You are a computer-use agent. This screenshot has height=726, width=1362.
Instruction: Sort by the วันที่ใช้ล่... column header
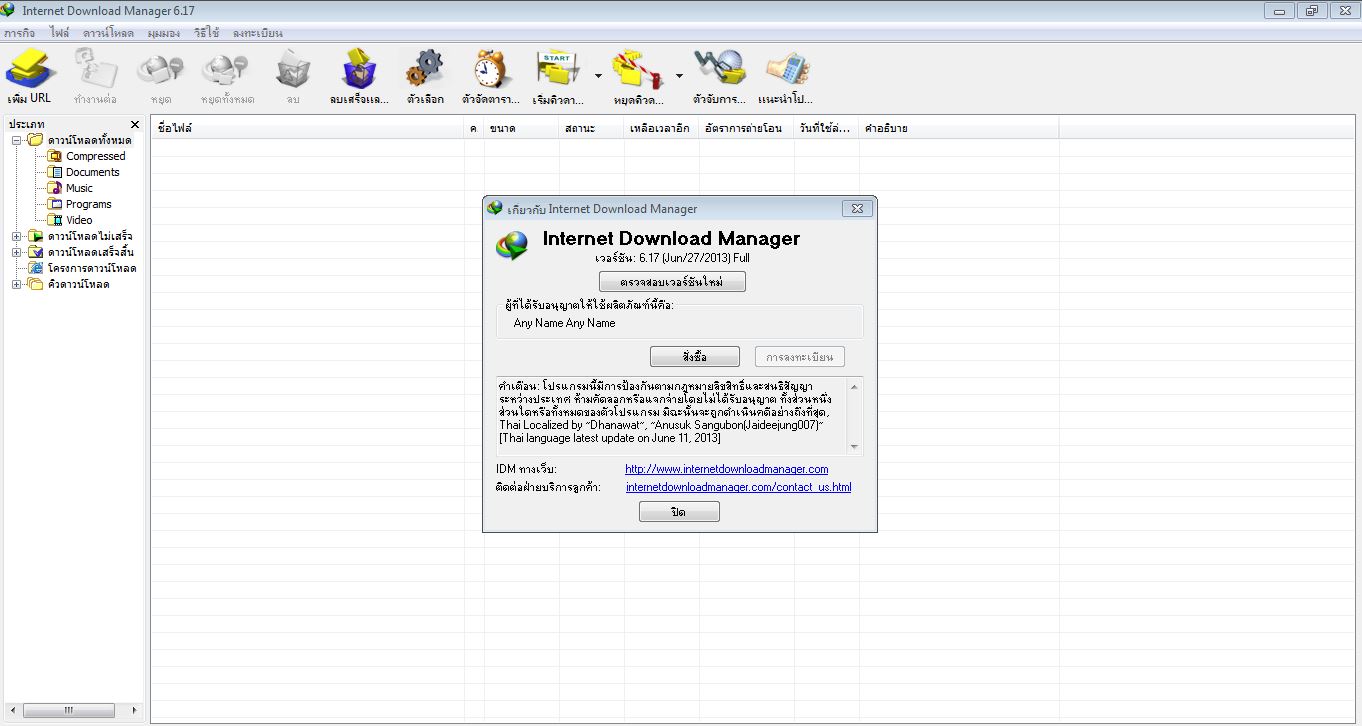[x=827, y=128]
